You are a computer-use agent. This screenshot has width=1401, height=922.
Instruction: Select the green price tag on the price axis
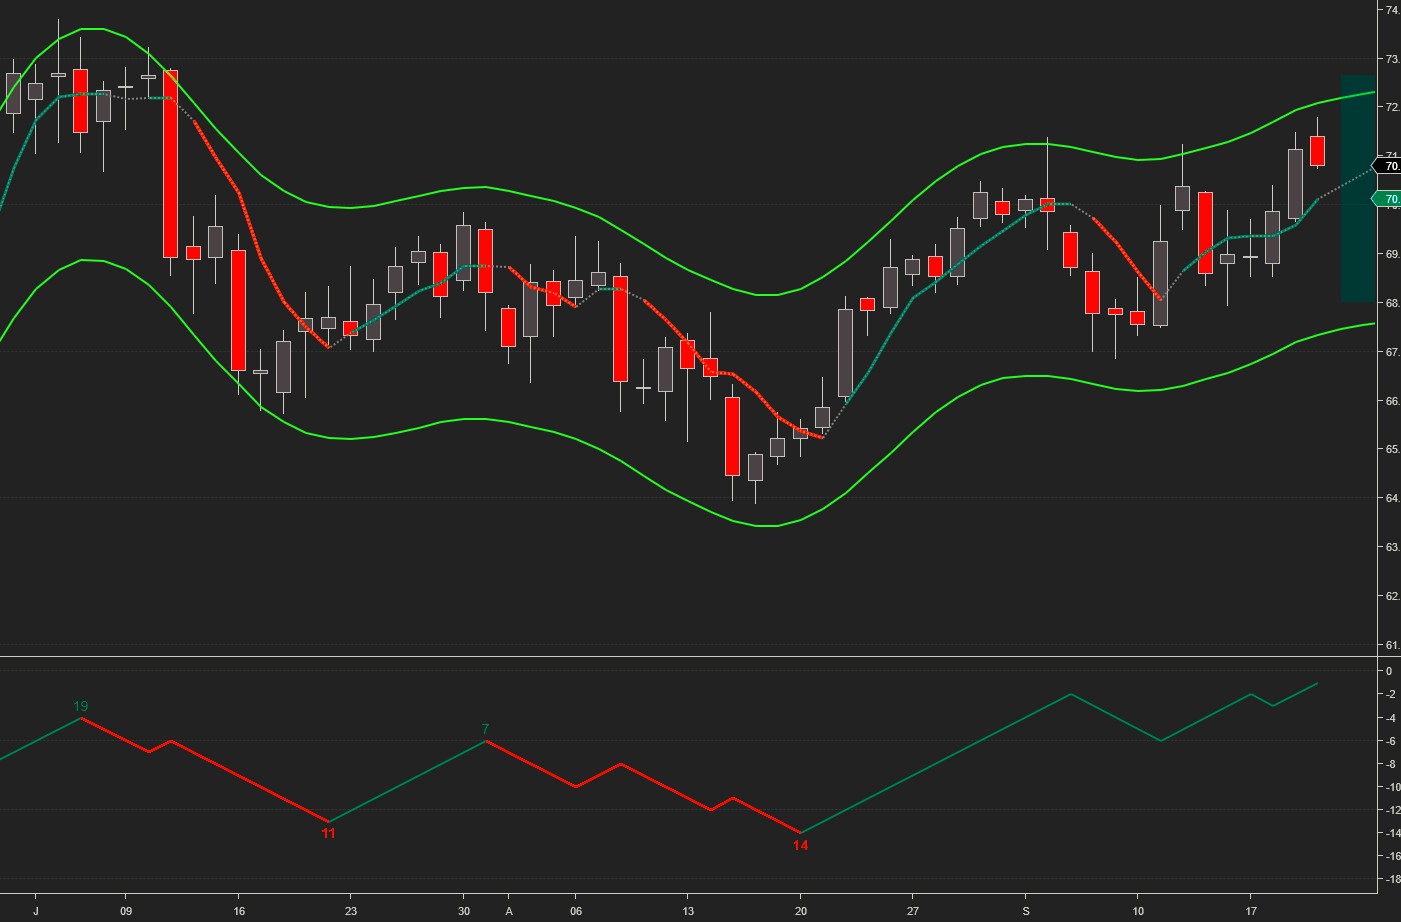(1387, 199)
